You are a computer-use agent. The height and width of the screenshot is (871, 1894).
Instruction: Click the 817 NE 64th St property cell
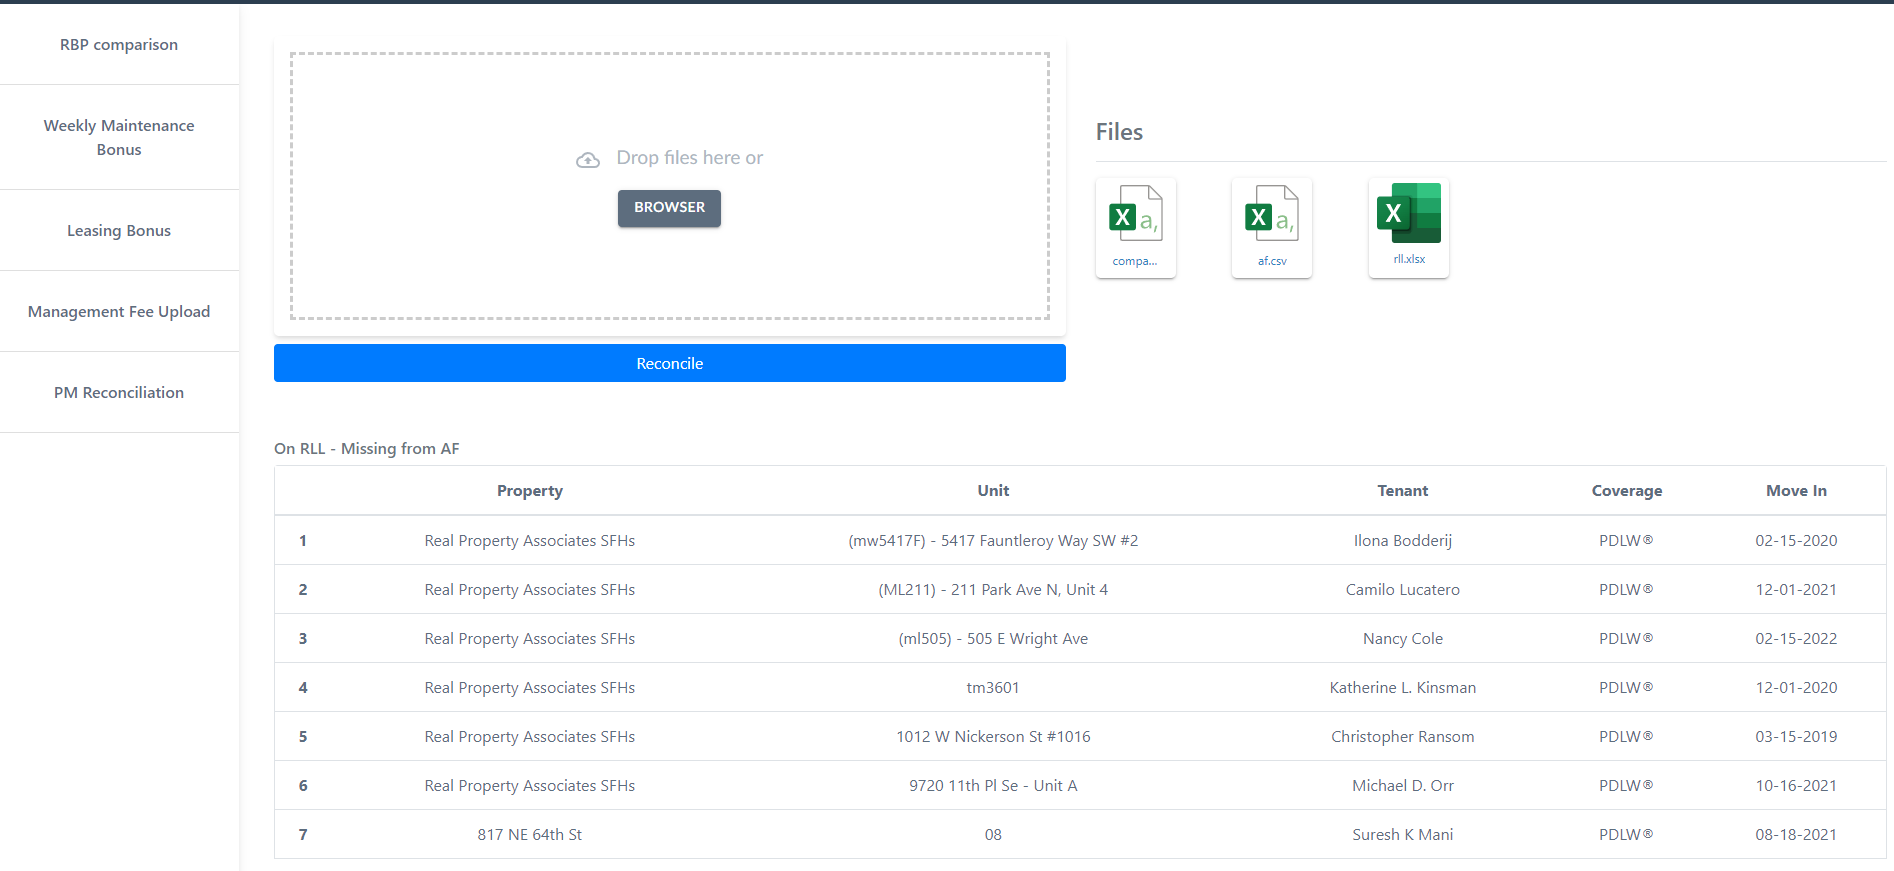coord(529,835)
